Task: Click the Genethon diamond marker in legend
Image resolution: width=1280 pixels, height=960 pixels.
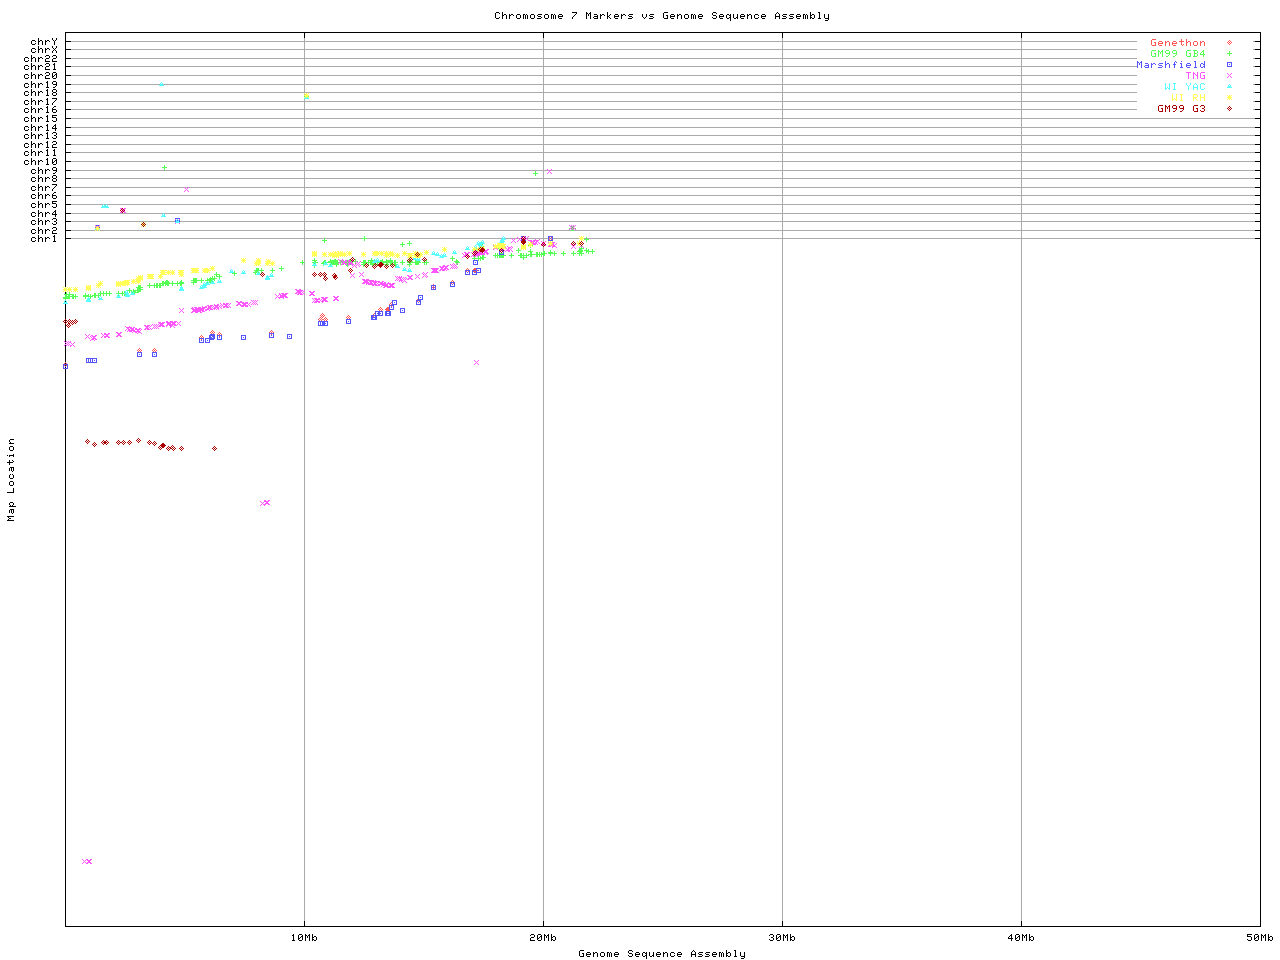Action: [1229, 43]
